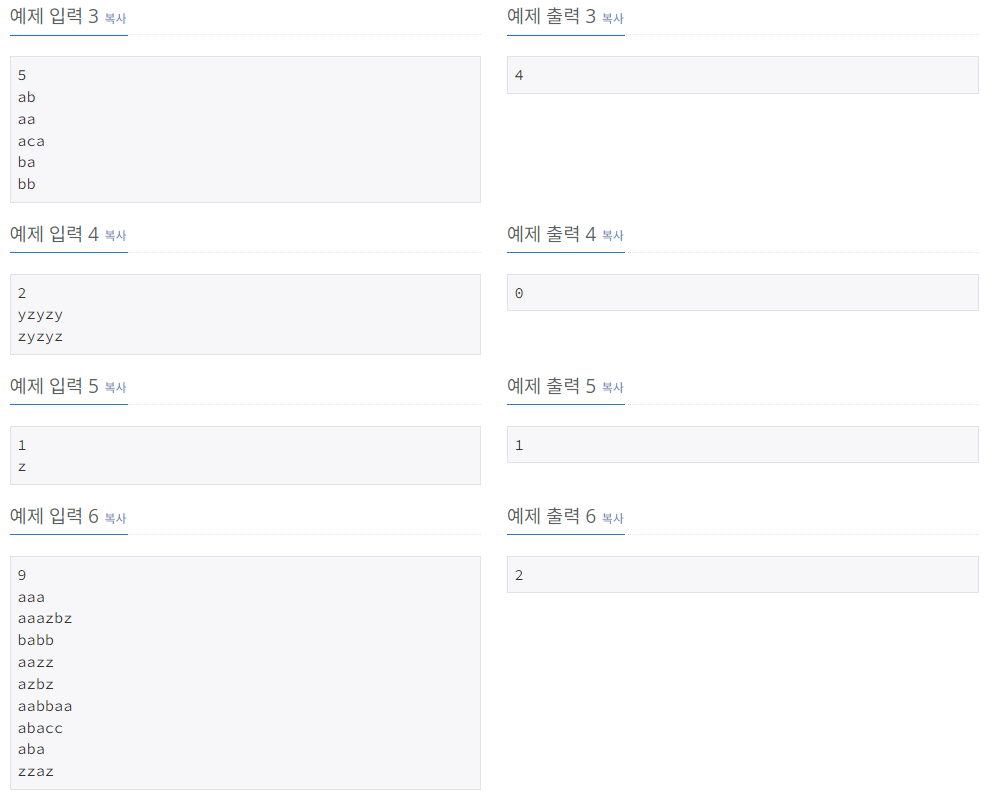
Task: Copy example input 5 via 복사 link
Action: pyautogui.click(x=115, y=387)
